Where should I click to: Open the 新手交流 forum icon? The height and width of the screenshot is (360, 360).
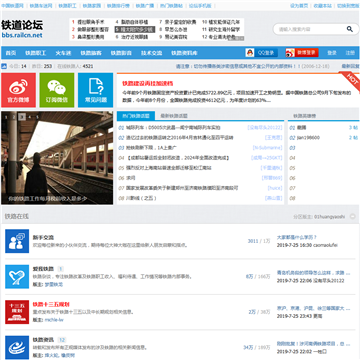coord(17,241)
